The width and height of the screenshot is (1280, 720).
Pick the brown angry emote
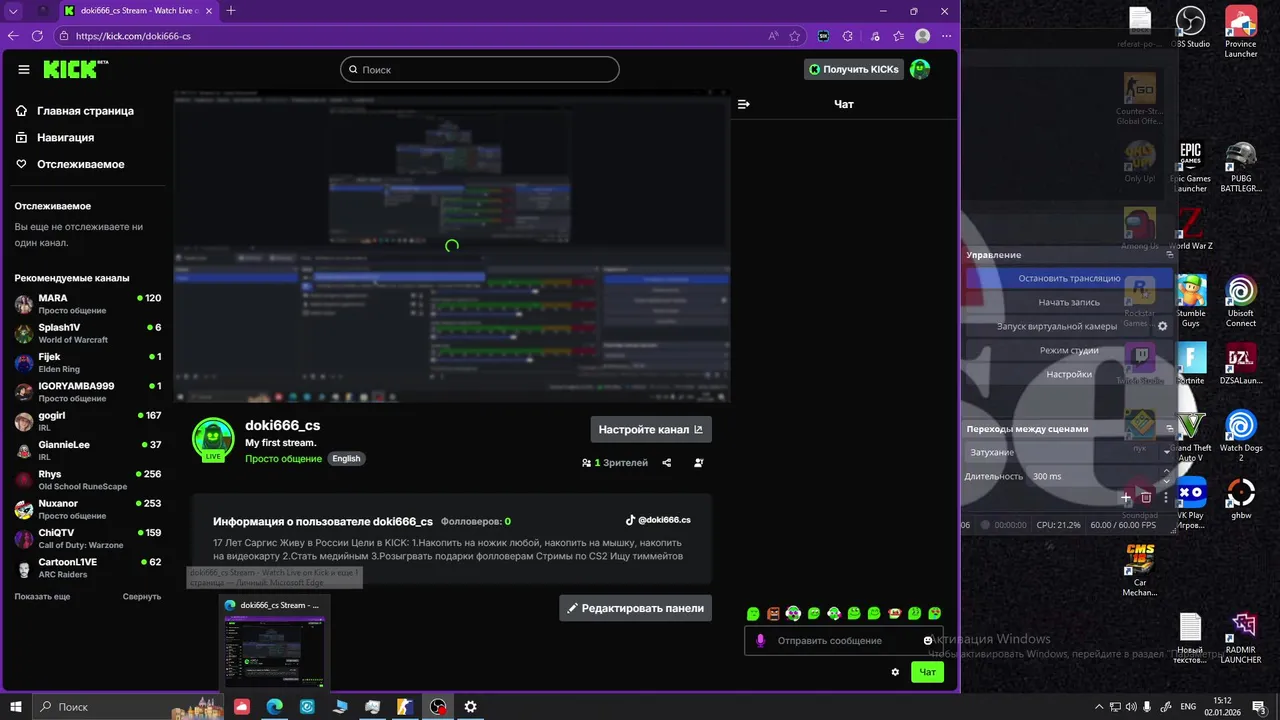point(773,613)
